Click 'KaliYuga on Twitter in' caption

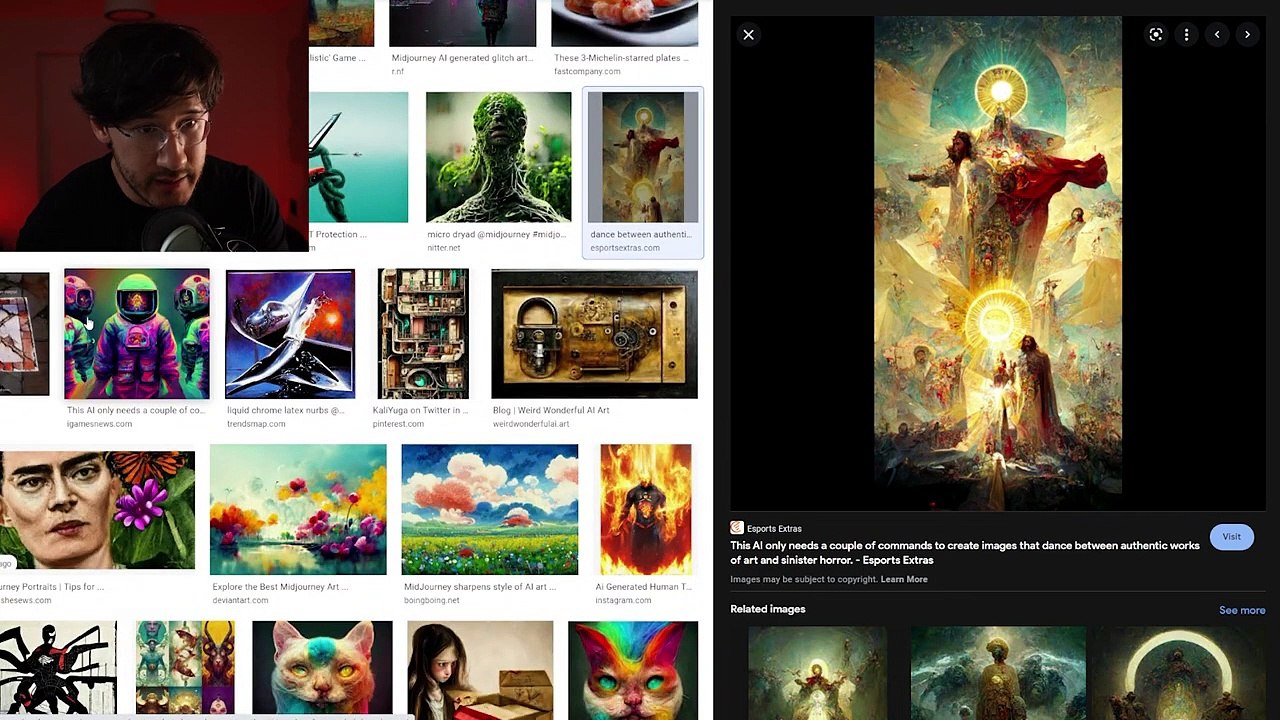tap(420, 411)
